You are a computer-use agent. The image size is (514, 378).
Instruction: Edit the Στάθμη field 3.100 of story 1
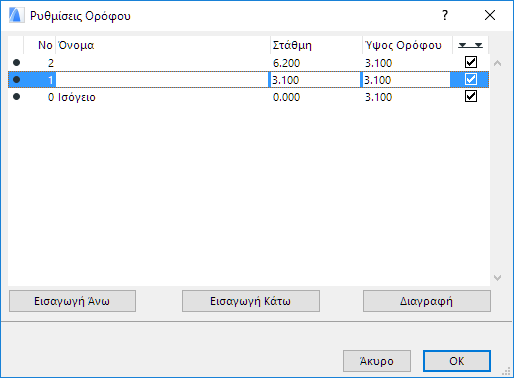(x=315, y=80)
